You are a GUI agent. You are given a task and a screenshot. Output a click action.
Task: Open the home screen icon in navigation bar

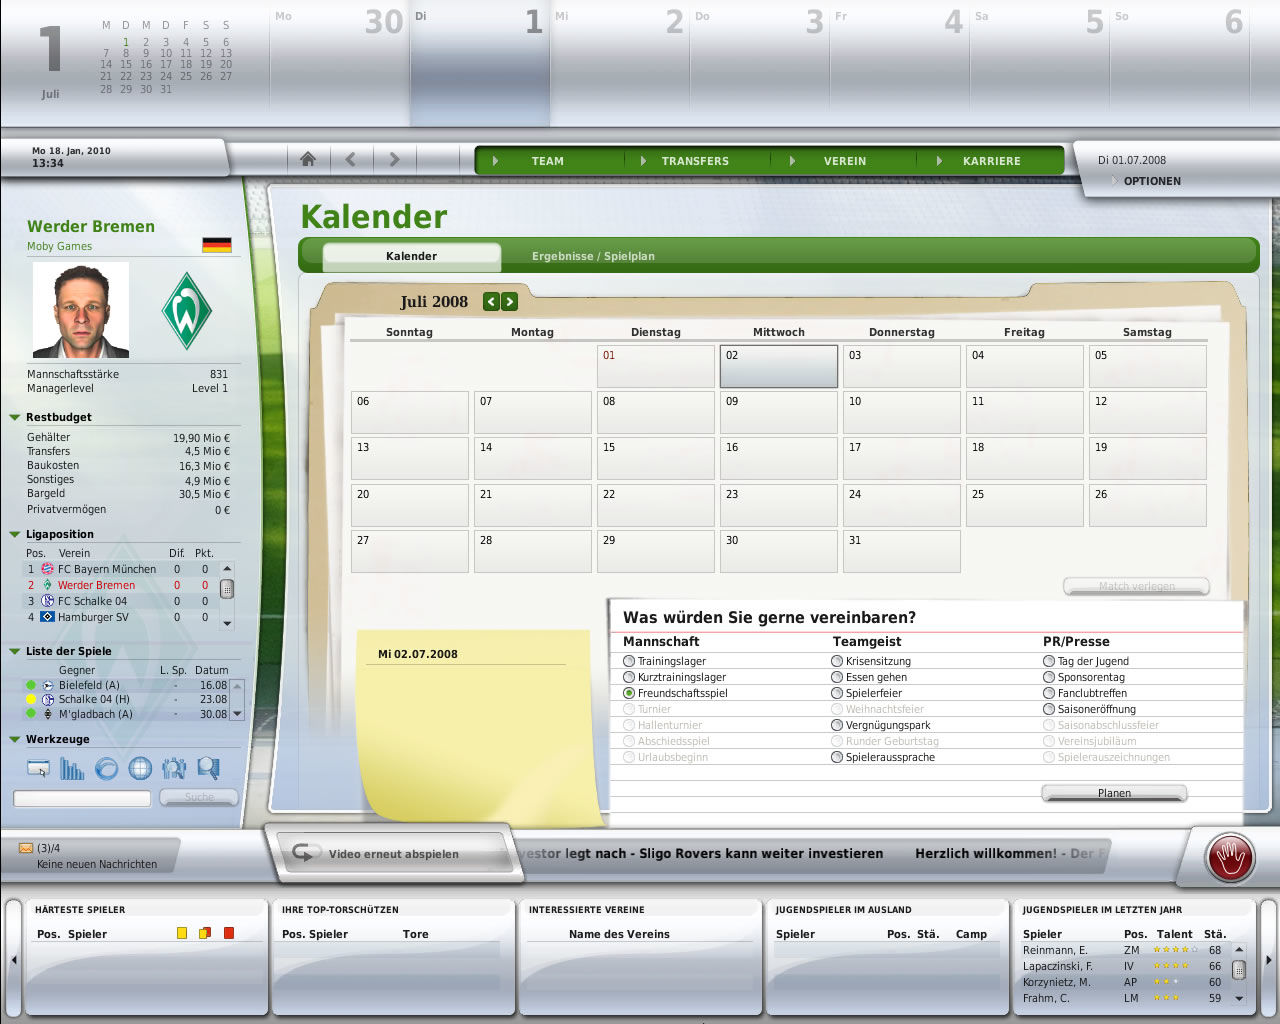[307, 159]
